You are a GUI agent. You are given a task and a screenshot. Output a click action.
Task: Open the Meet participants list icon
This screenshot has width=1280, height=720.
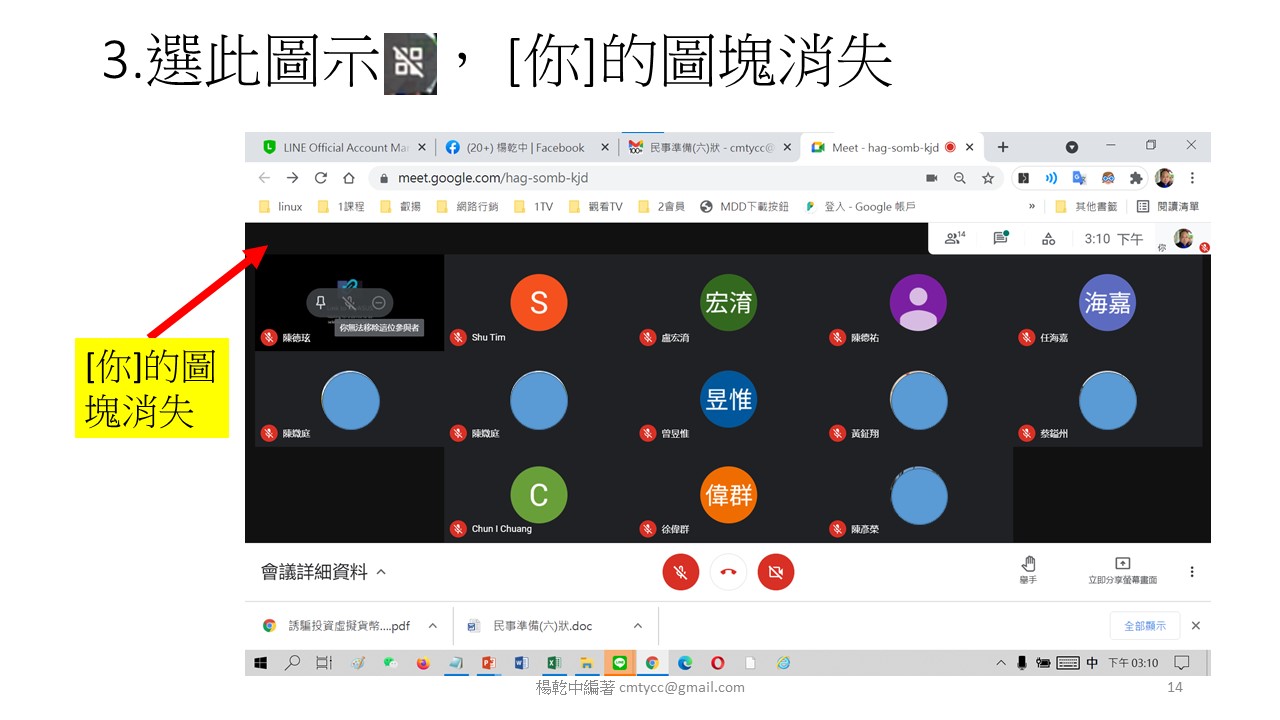(954, 238)
